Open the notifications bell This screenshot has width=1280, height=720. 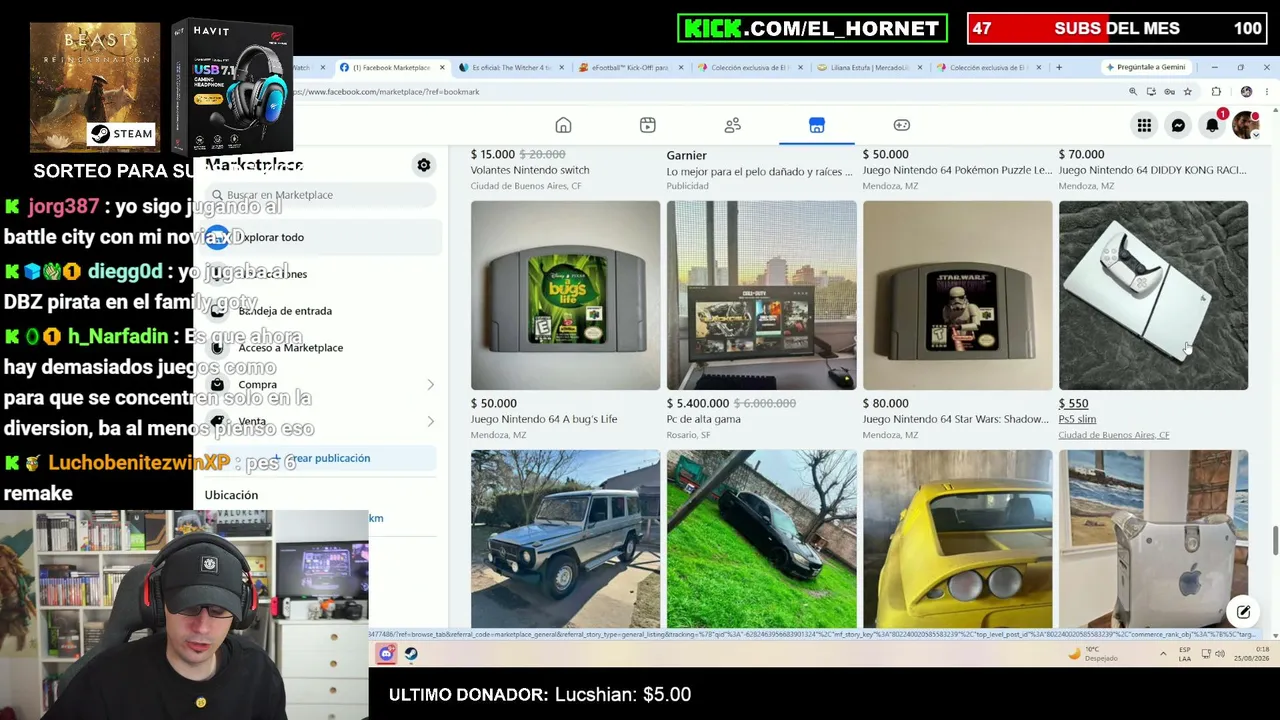click(1212, 125)
